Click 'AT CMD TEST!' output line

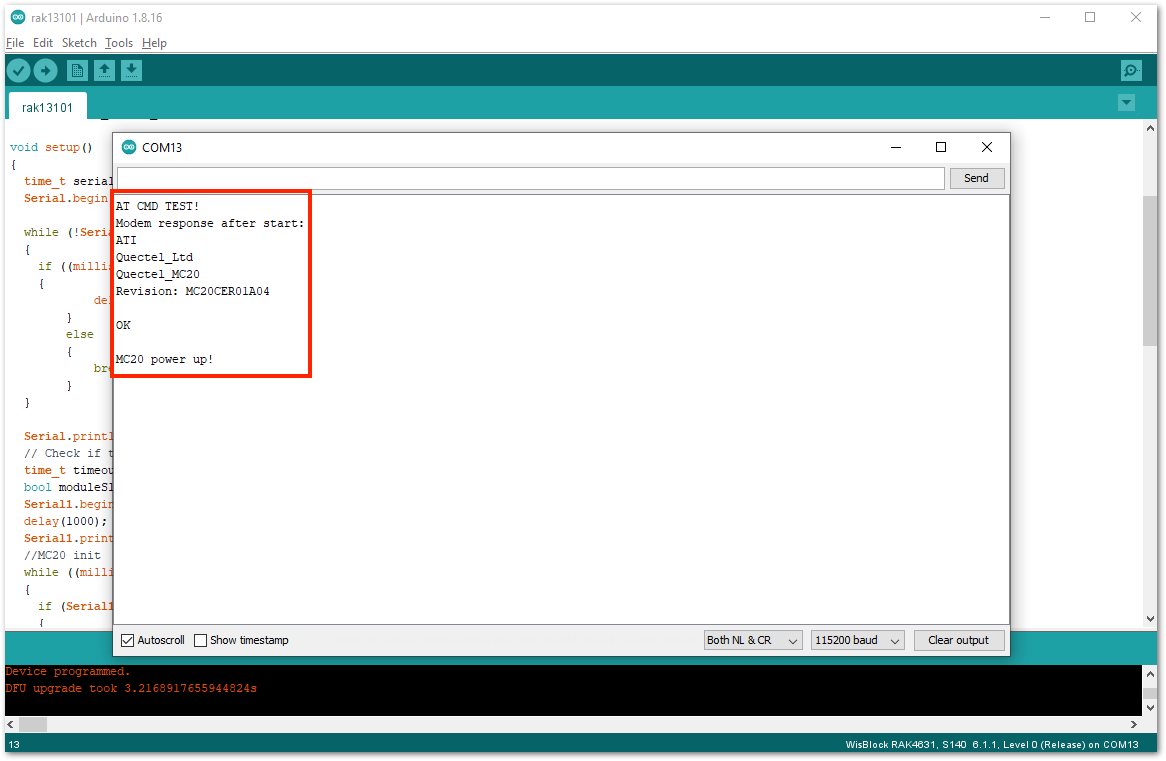pyautogui.click(x=158, y=206)
